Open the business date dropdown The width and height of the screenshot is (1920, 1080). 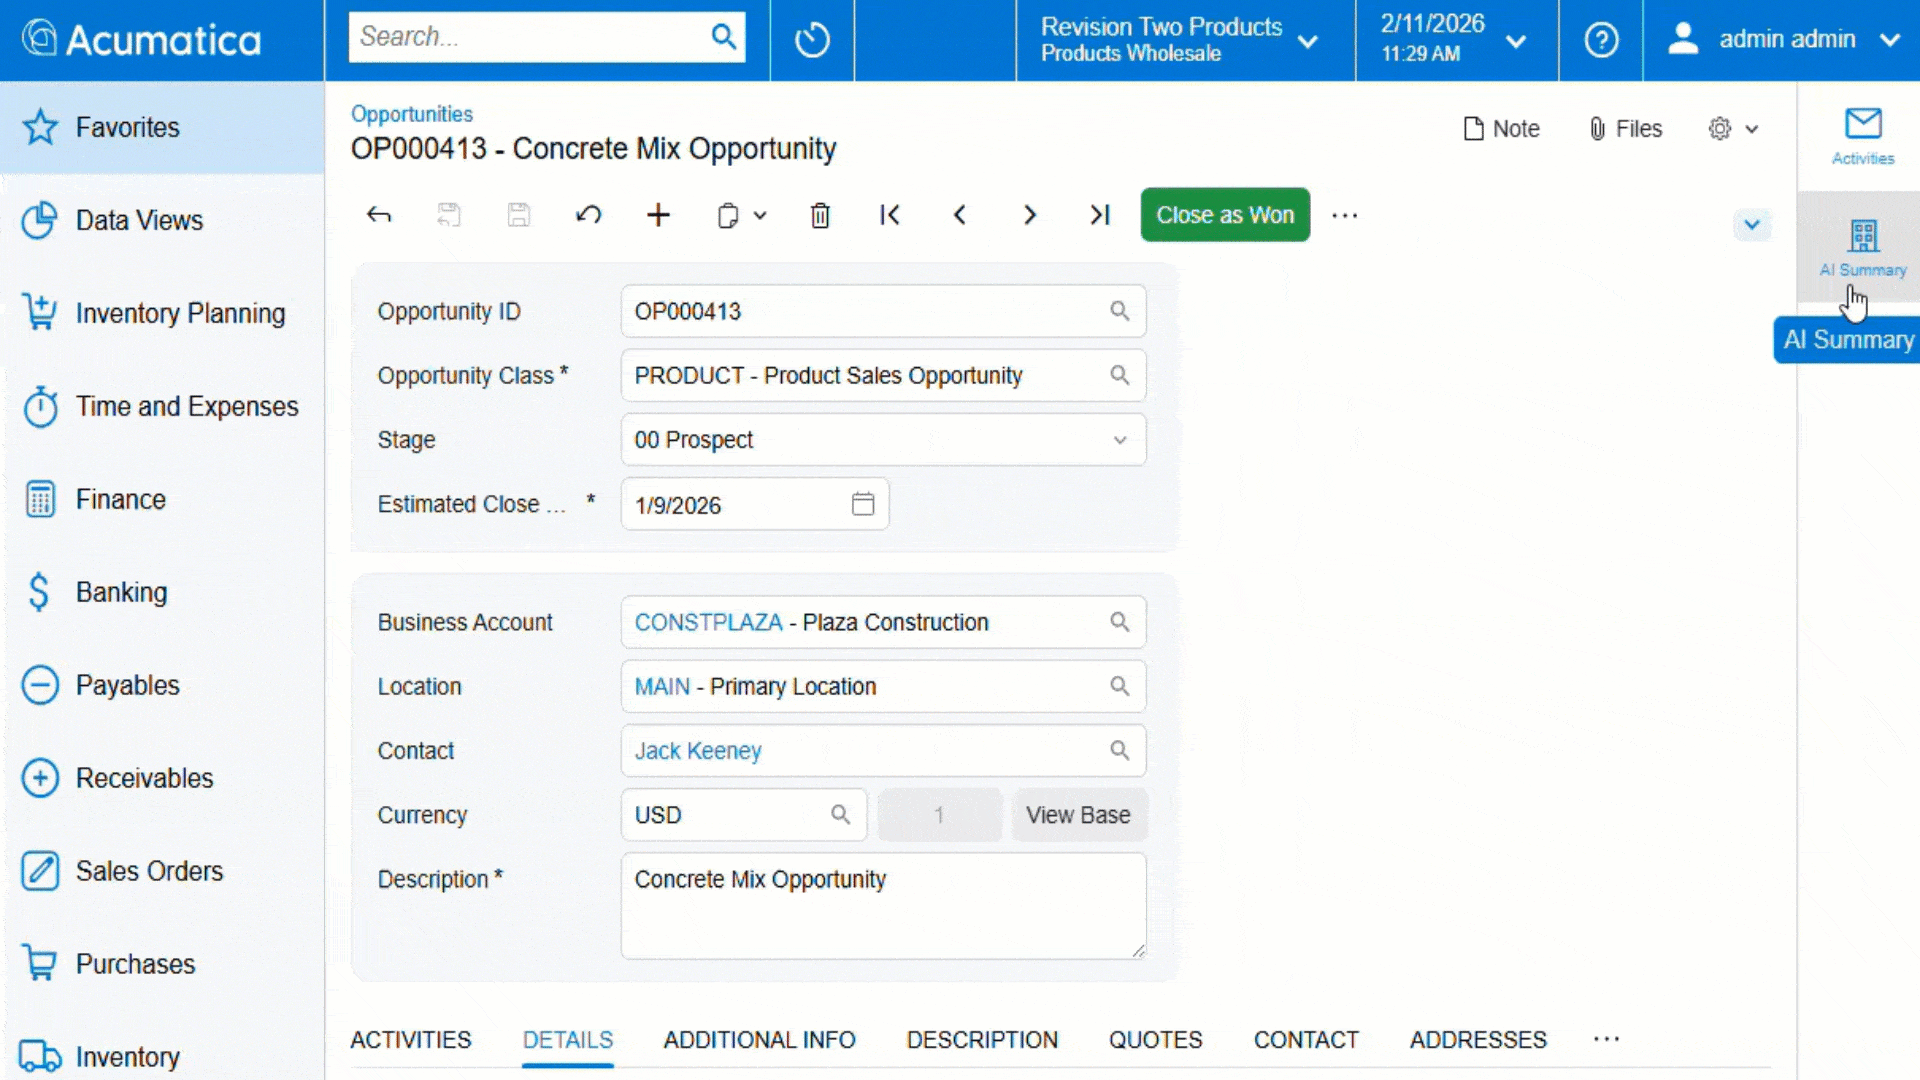click(x=1516, y=41)
